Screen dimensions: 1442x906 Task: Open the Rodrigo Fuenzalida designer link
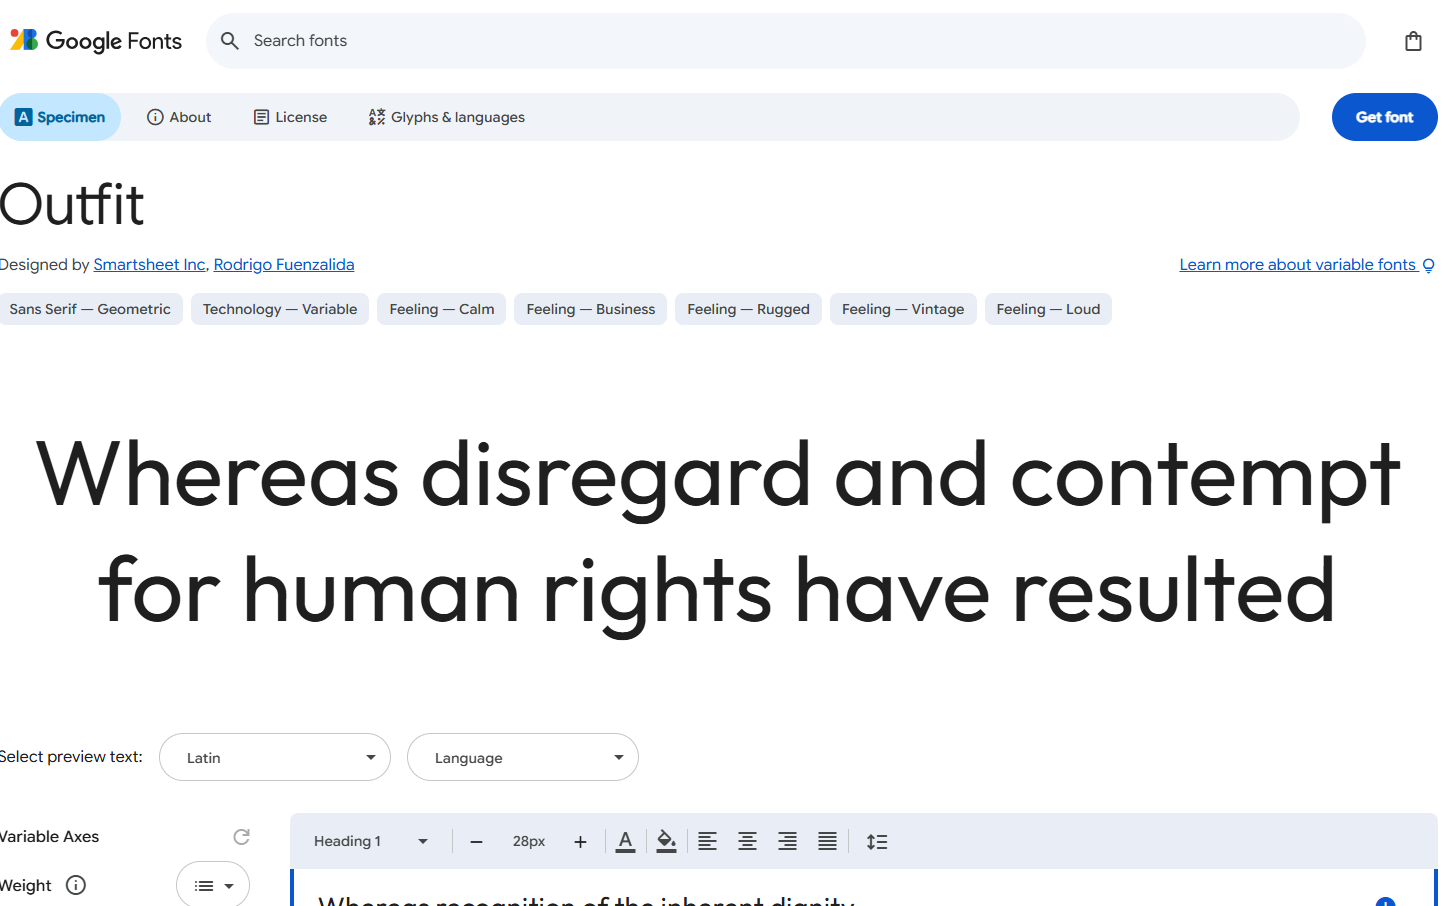tap(284, 265)
